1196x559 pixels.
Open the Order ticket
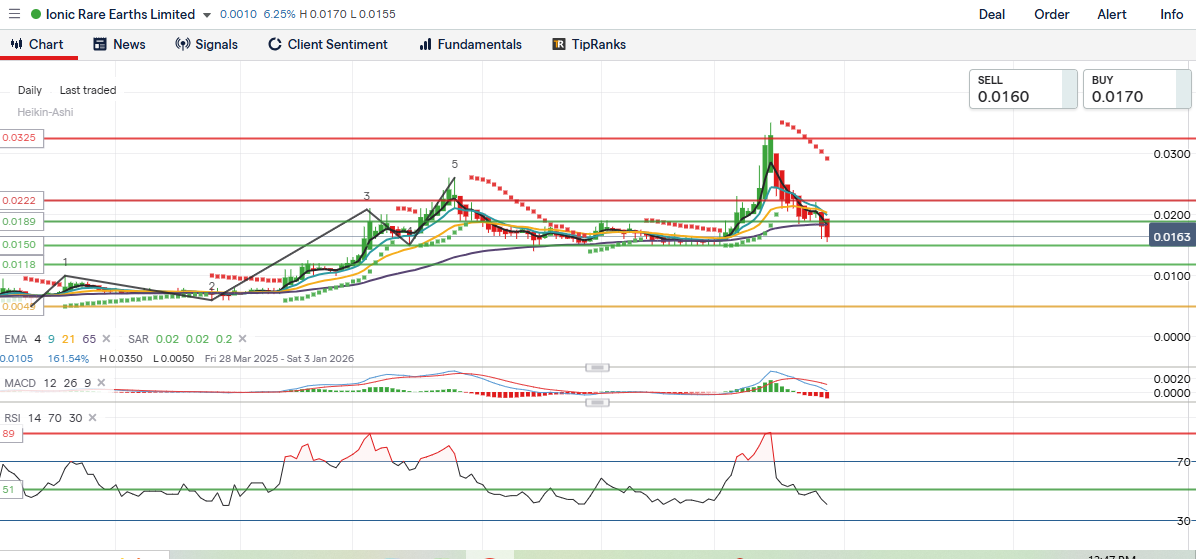(x=1051, y=15)
